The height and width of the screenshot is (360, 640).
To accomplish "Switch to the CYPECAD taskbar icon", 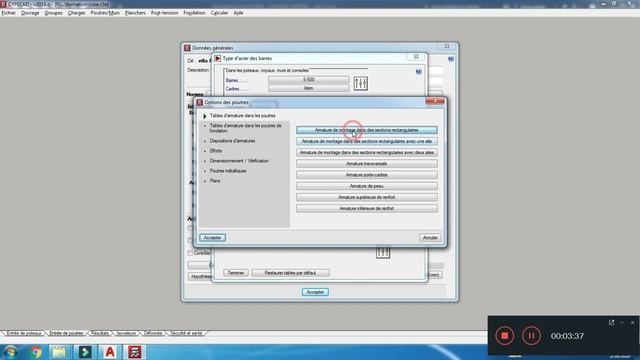I will click(x=135, y=352).
